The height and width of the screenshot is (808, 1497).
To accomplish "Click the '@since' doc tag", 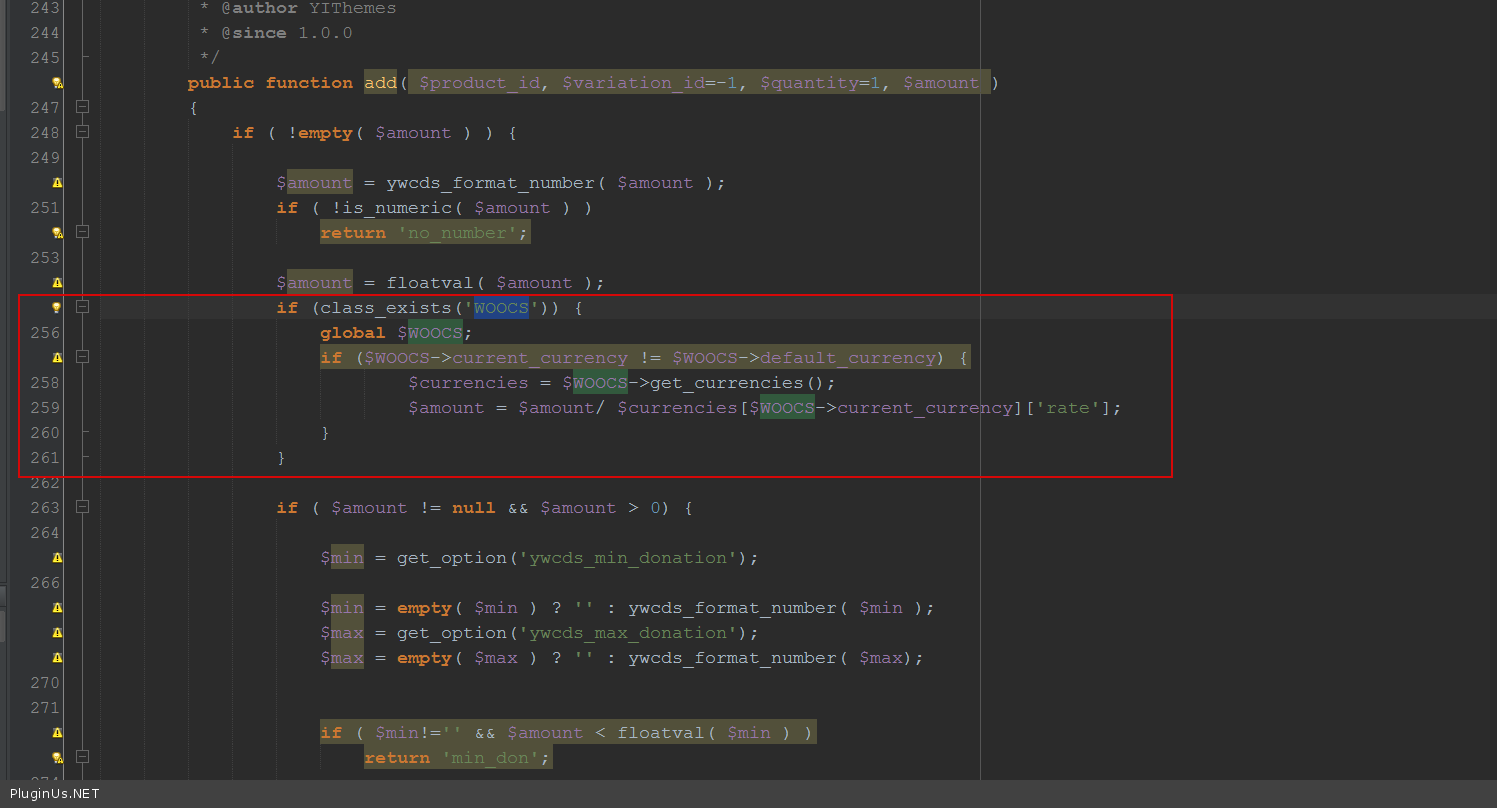I will tap(254, 33).
